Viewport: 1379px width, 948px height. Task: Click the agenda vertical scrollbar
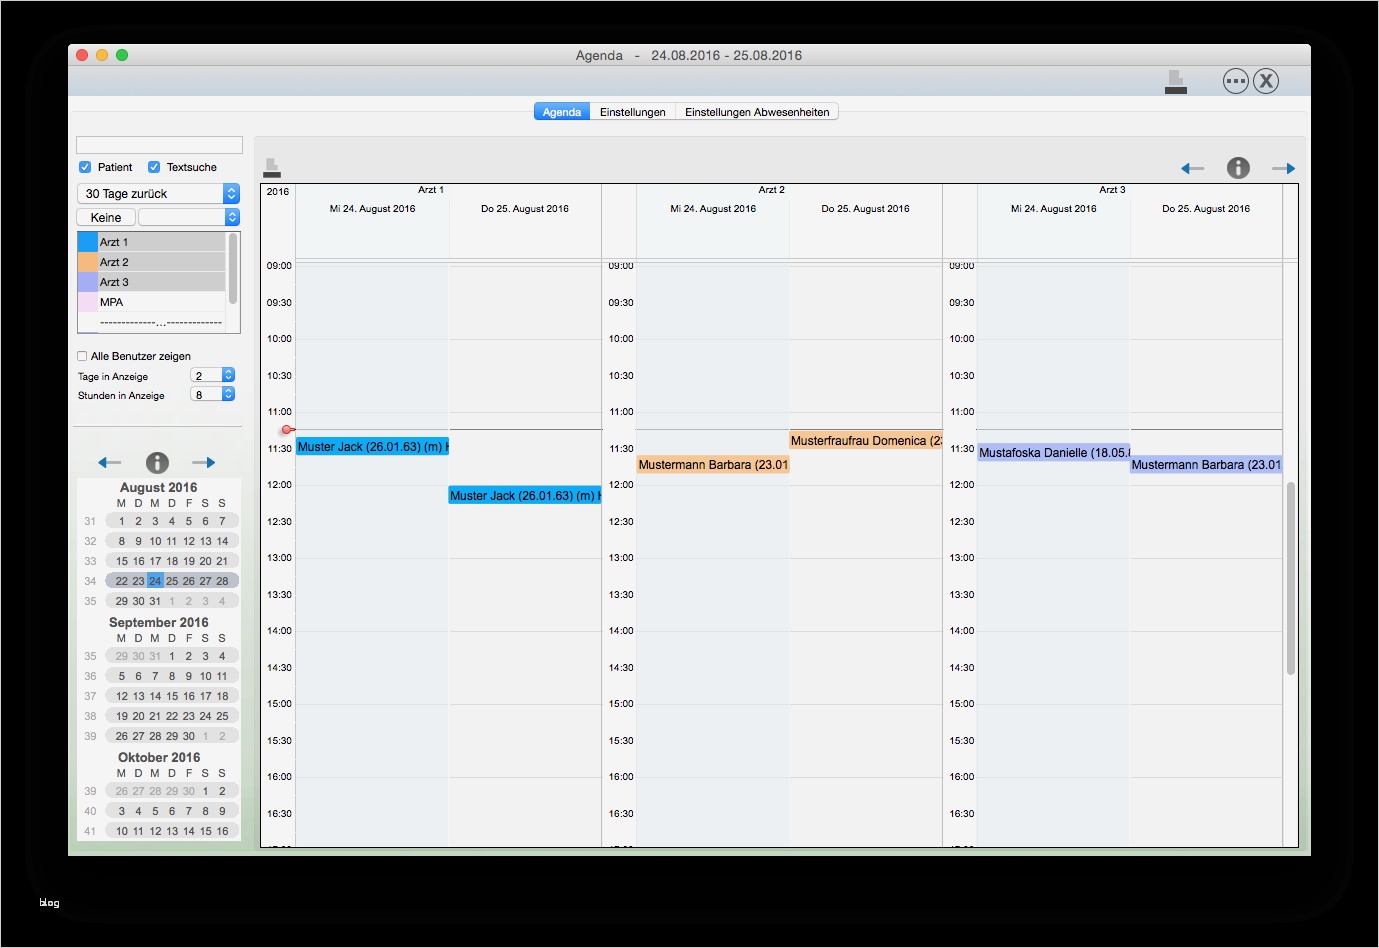[1291, 578]
